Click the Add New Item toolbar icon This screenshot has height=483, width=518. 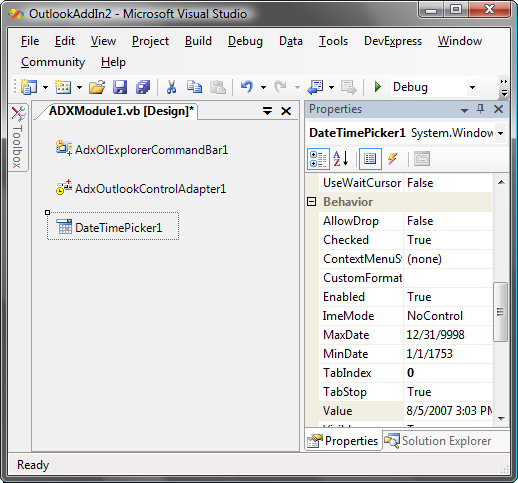[x=63, y=87]
